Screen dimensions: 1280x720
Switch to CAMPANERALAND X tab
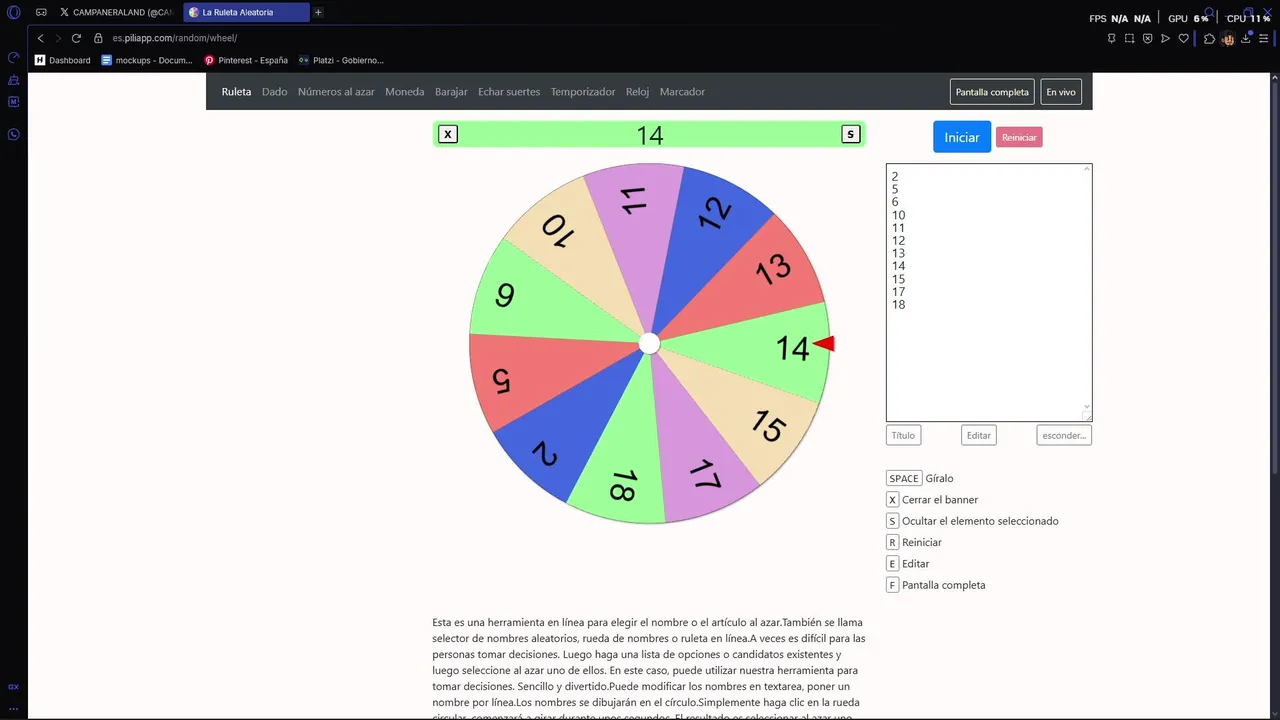click(117, 13)
